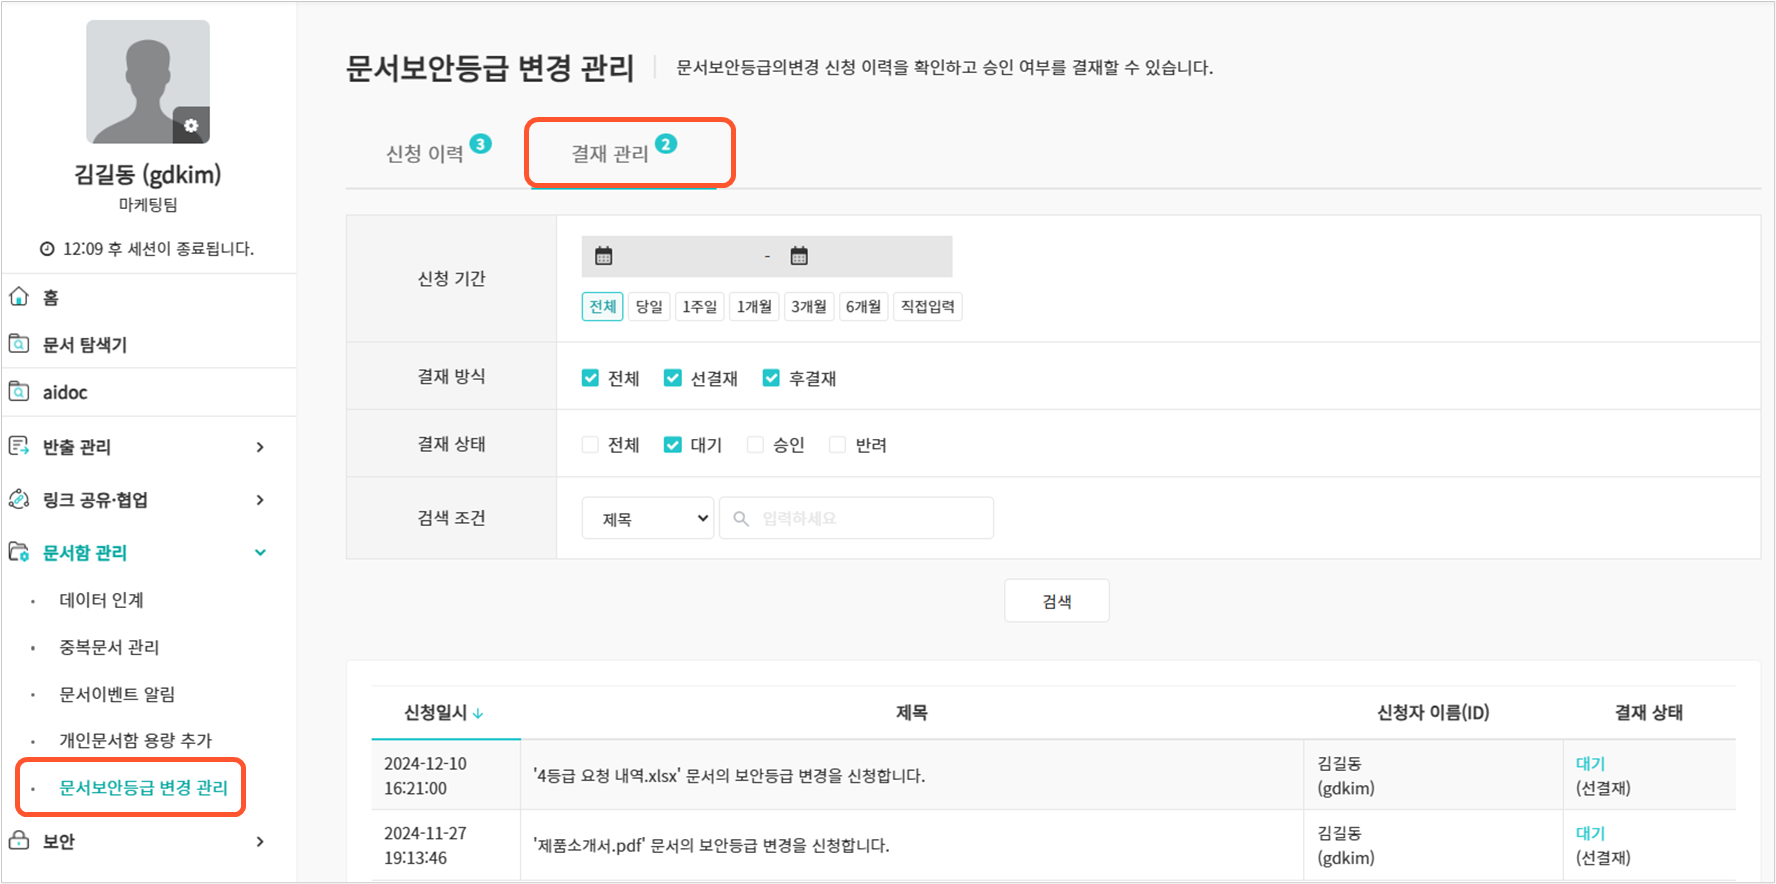
Task: Click the 링크 공유·협업 link icon
Action: pyautogui.click(x=19, y=499)
